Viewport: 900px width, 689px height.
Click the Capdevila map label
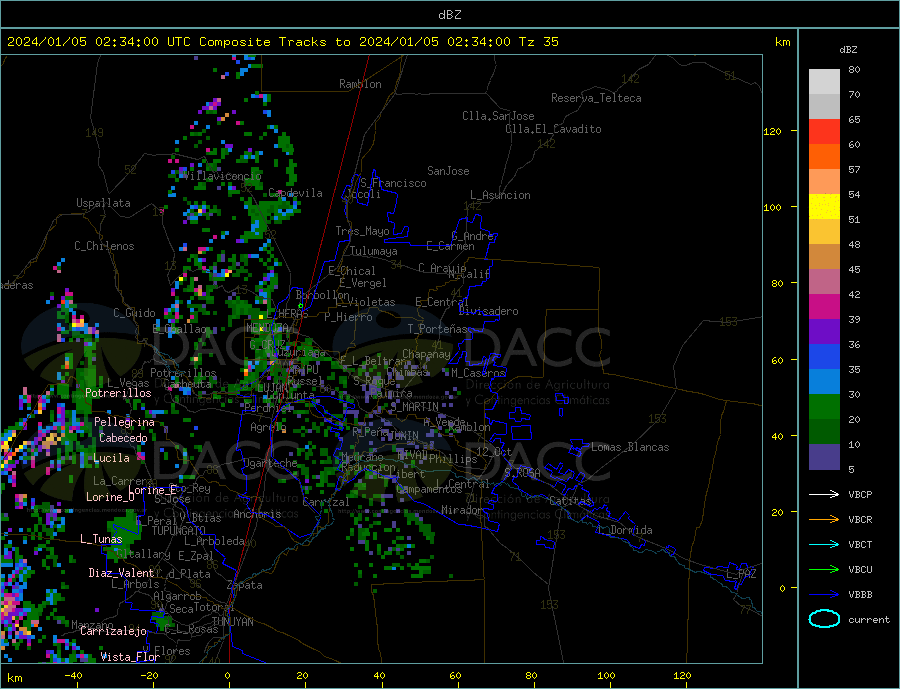(295, 193)
